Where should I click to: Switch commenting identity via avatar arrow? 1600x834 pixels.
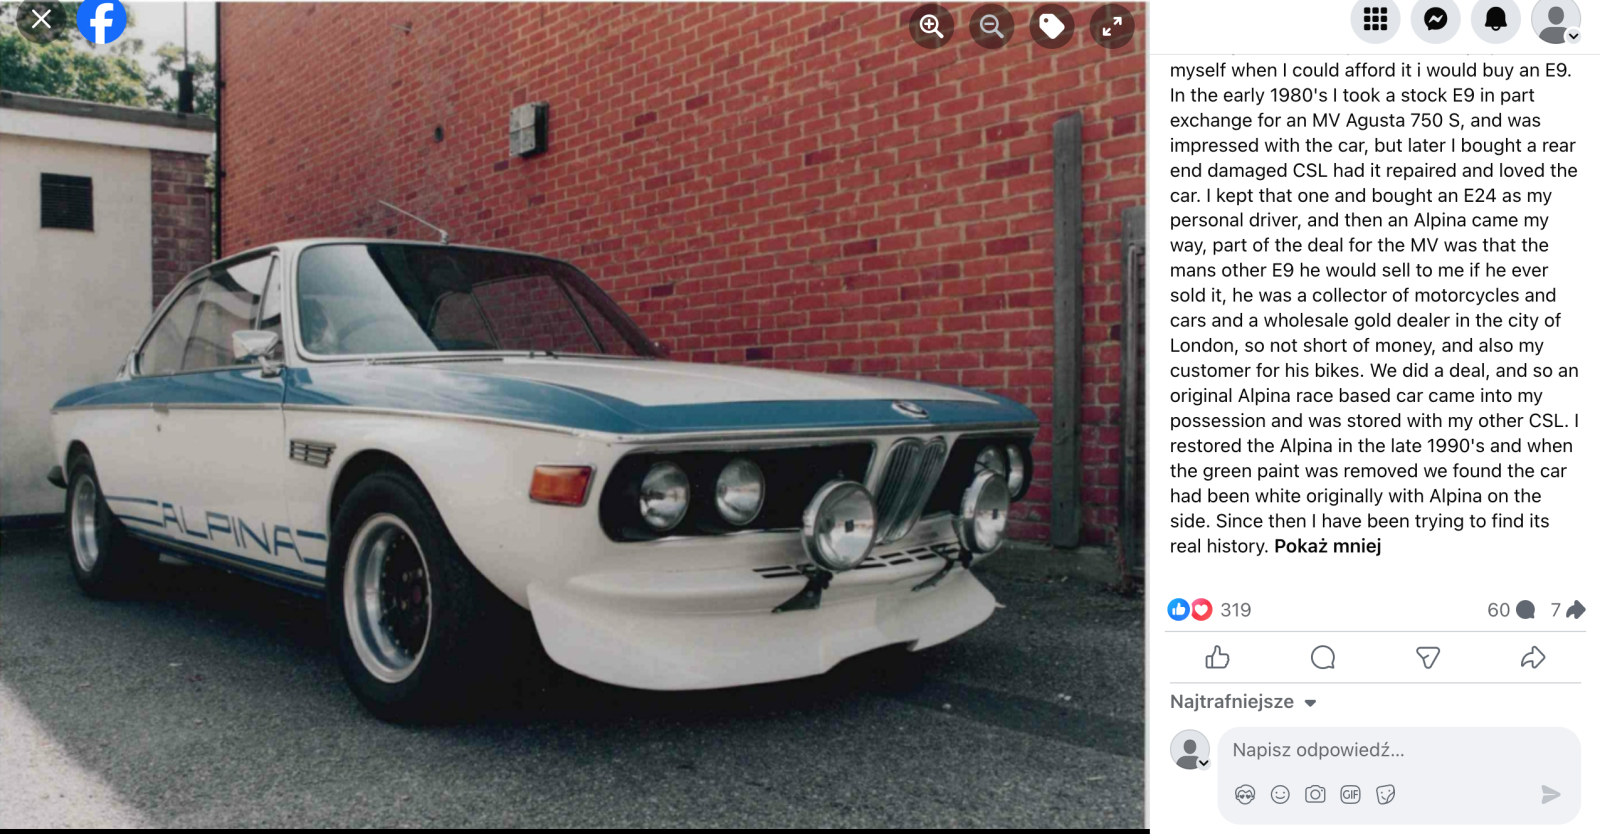click(x=1204, y=763)
